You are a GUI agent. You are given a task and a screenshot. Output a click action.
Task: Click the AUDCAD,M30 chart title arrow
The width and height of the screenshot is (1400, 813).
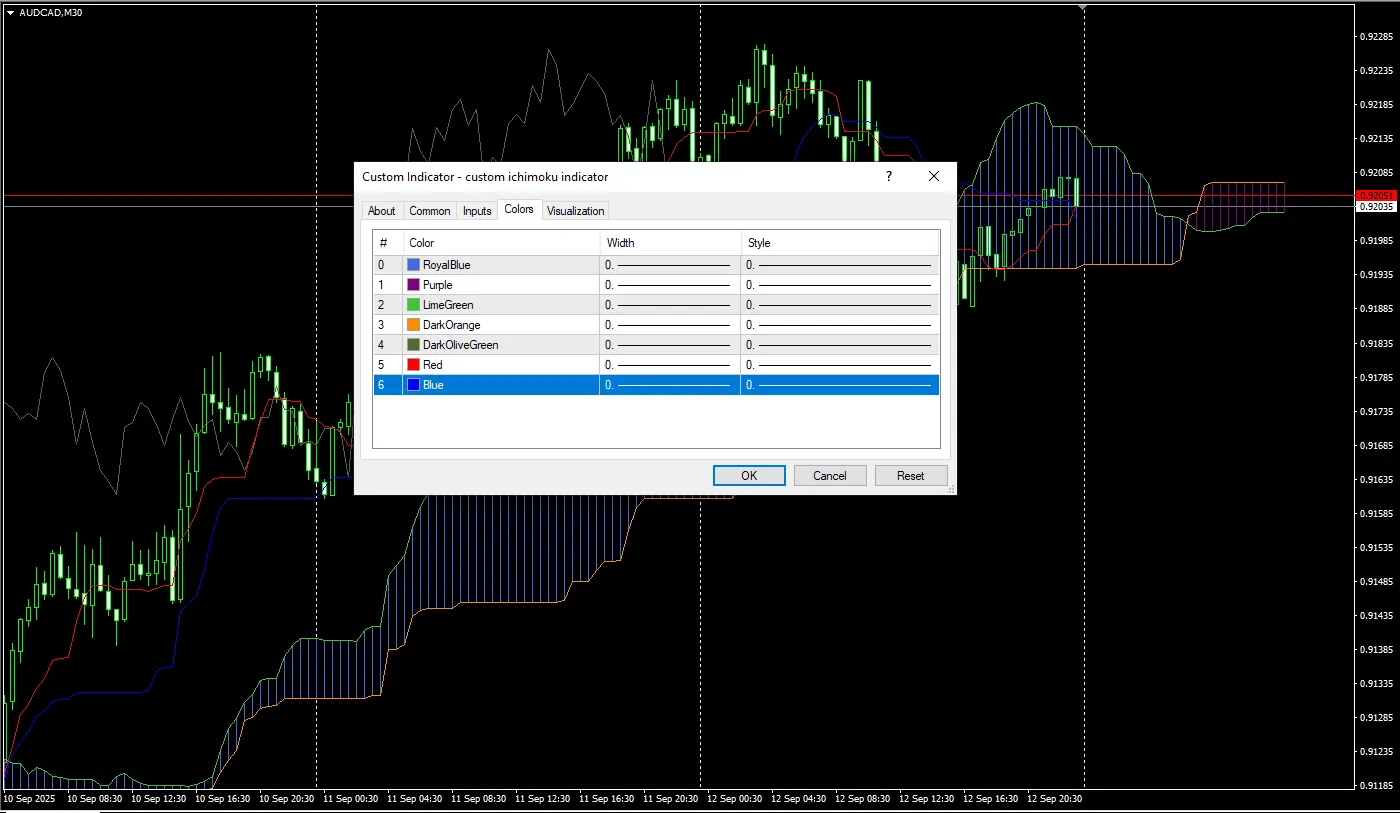[x=10, y=12]
